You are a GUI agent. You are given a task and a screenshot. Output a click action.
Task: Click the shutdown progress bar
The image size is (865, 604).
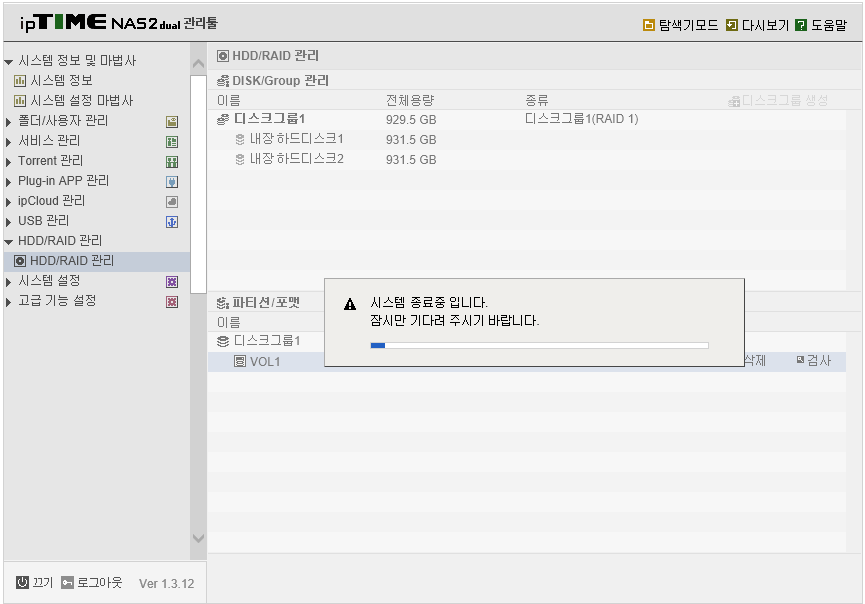540,346
